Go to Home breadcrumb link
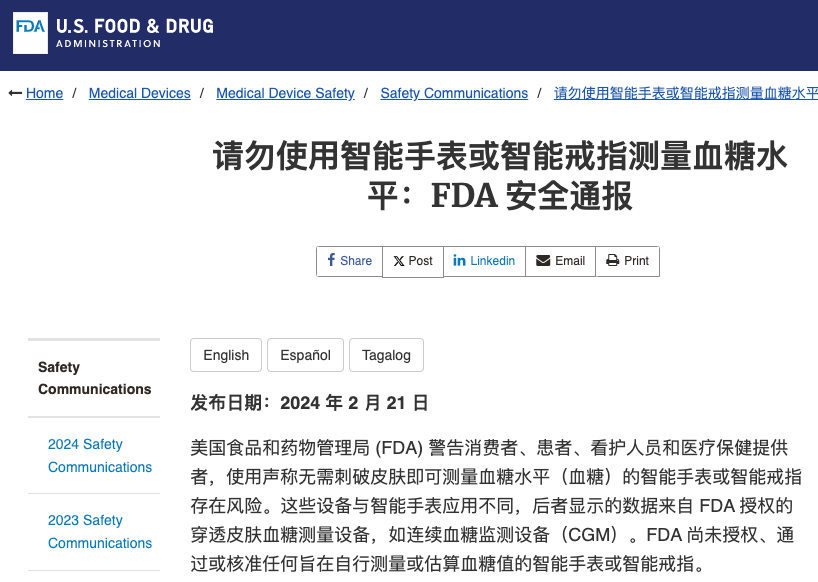The image size is (818, 582). pos(44,93)
